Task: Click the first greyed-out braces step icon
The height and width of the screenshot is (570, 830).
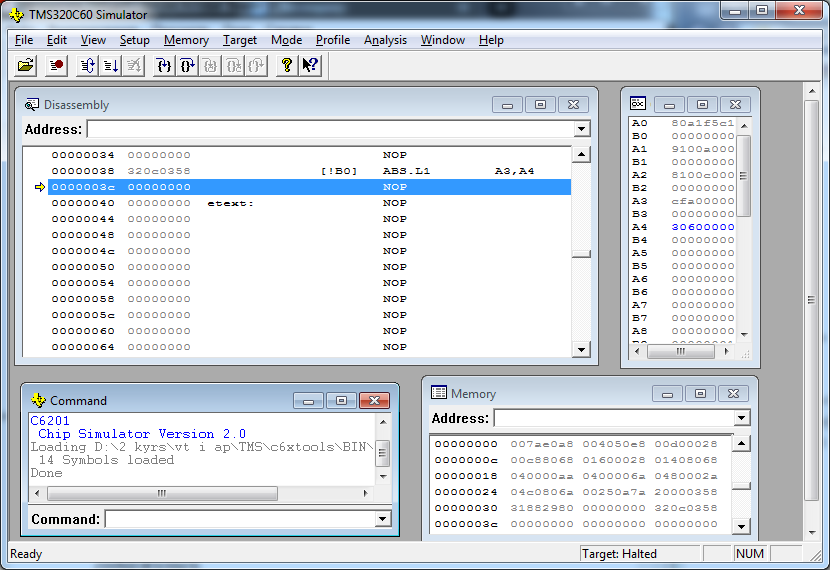Action: (x=210, y=66)
